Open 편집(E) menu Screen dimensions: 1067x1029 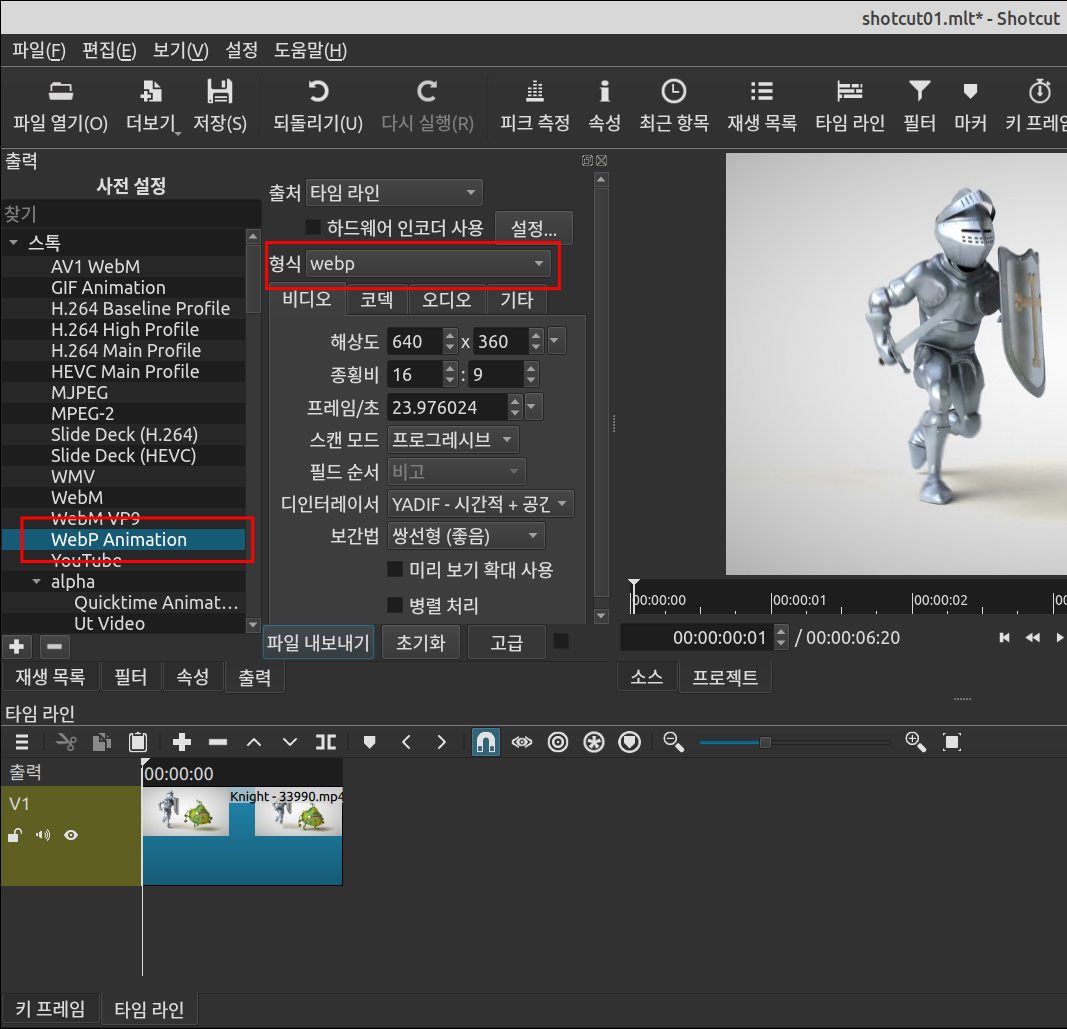109,50
